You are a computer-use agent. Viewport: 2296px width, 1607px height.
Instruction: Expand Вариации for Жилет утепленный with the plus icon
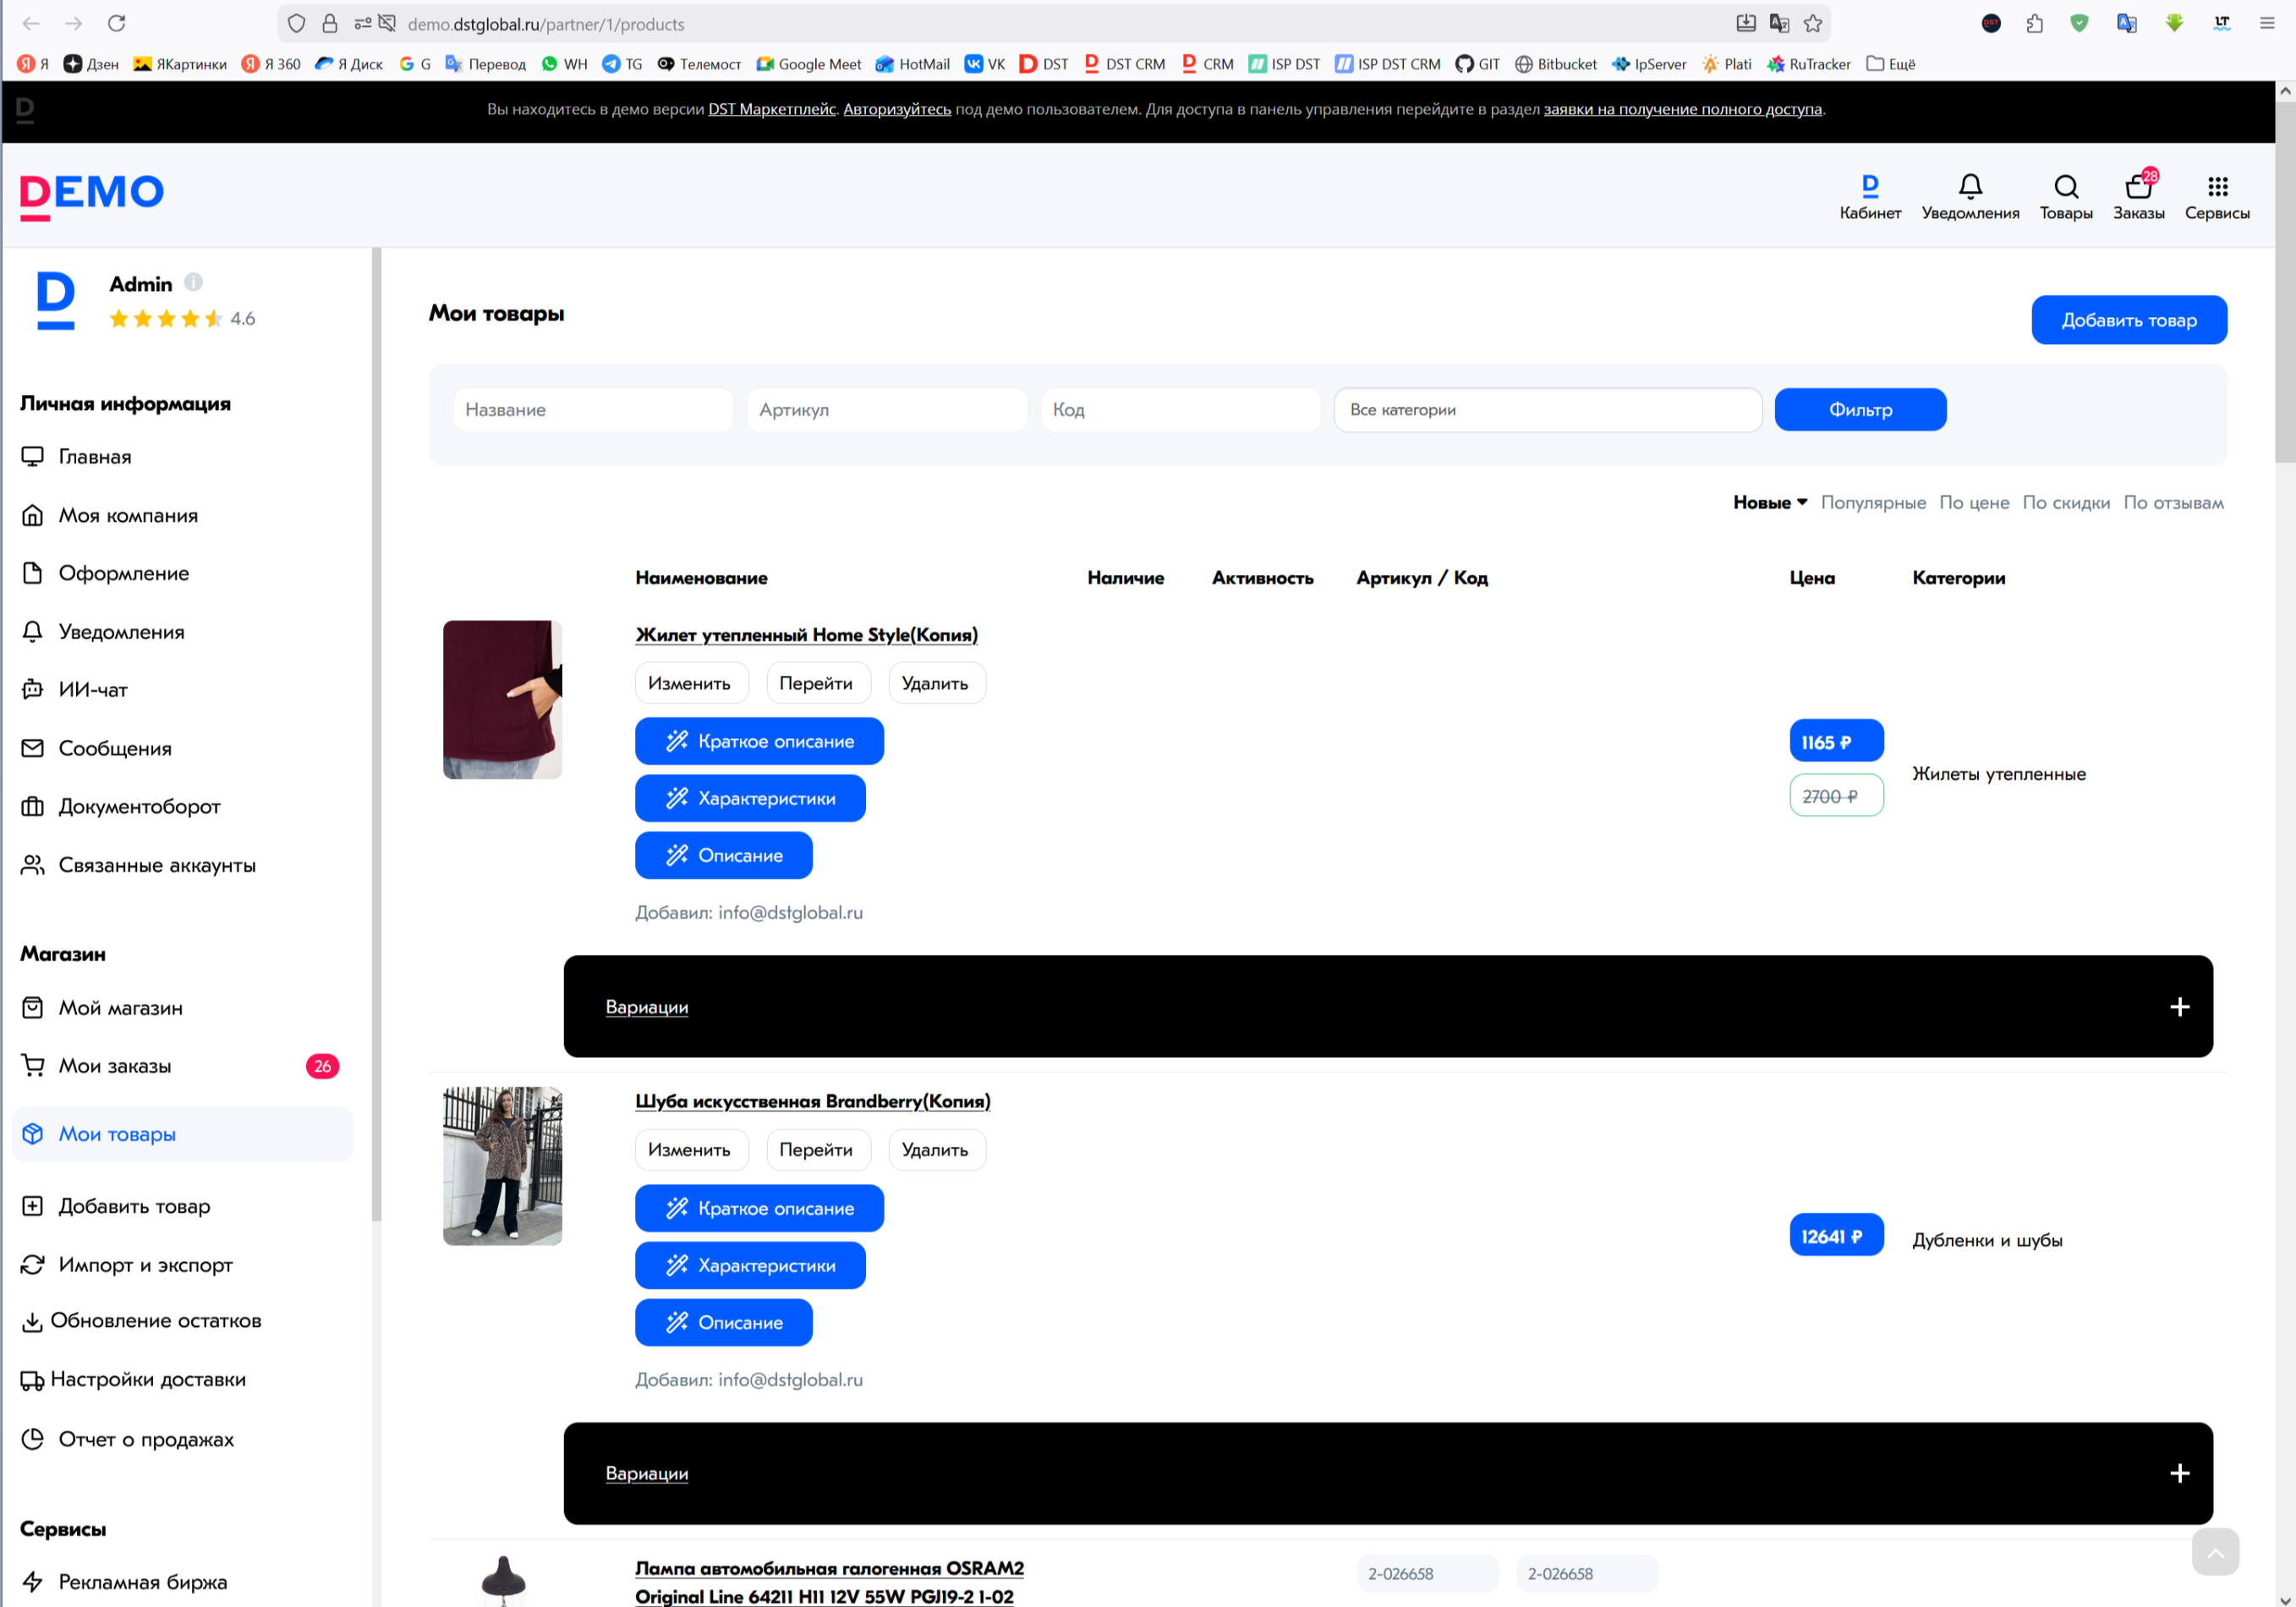click(2179, 1007)
